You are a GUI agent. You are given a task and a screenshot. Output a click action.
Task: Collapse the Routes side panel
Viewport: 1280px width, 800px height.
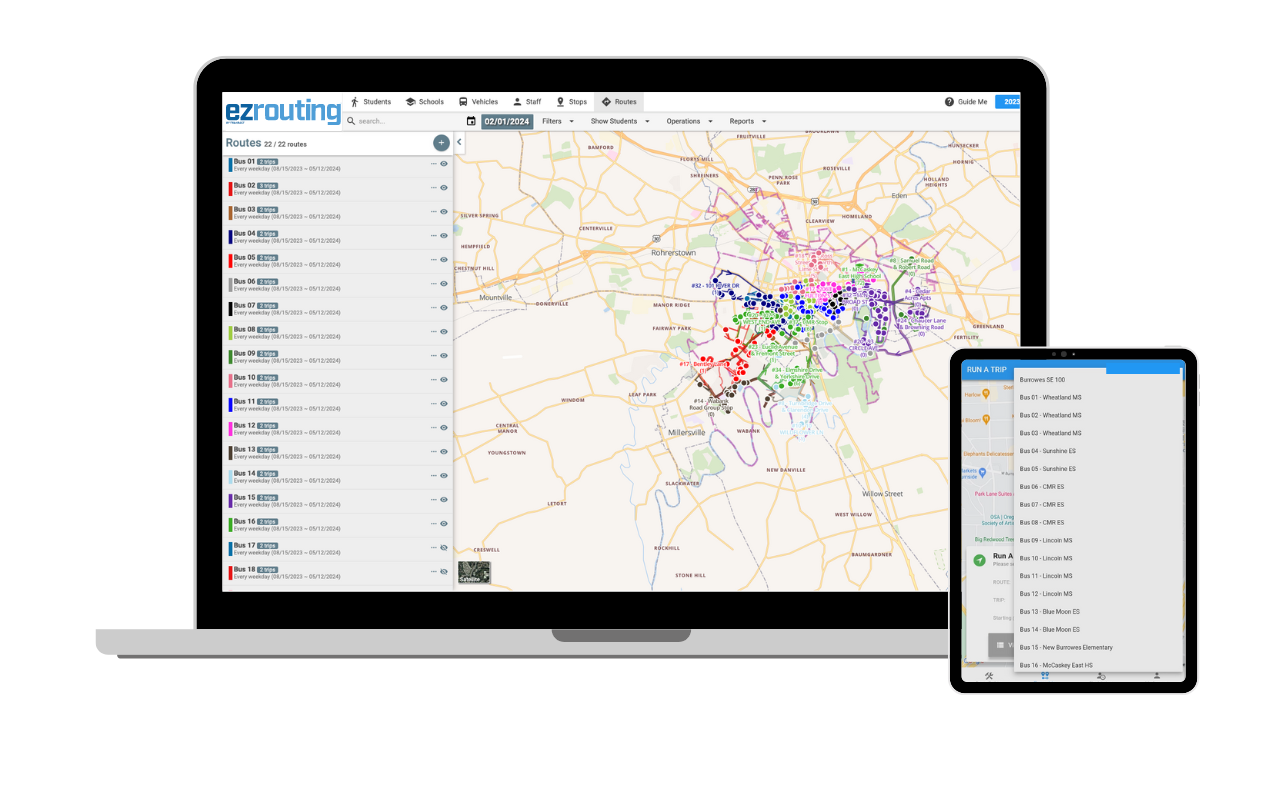click(x=459, y=142)
